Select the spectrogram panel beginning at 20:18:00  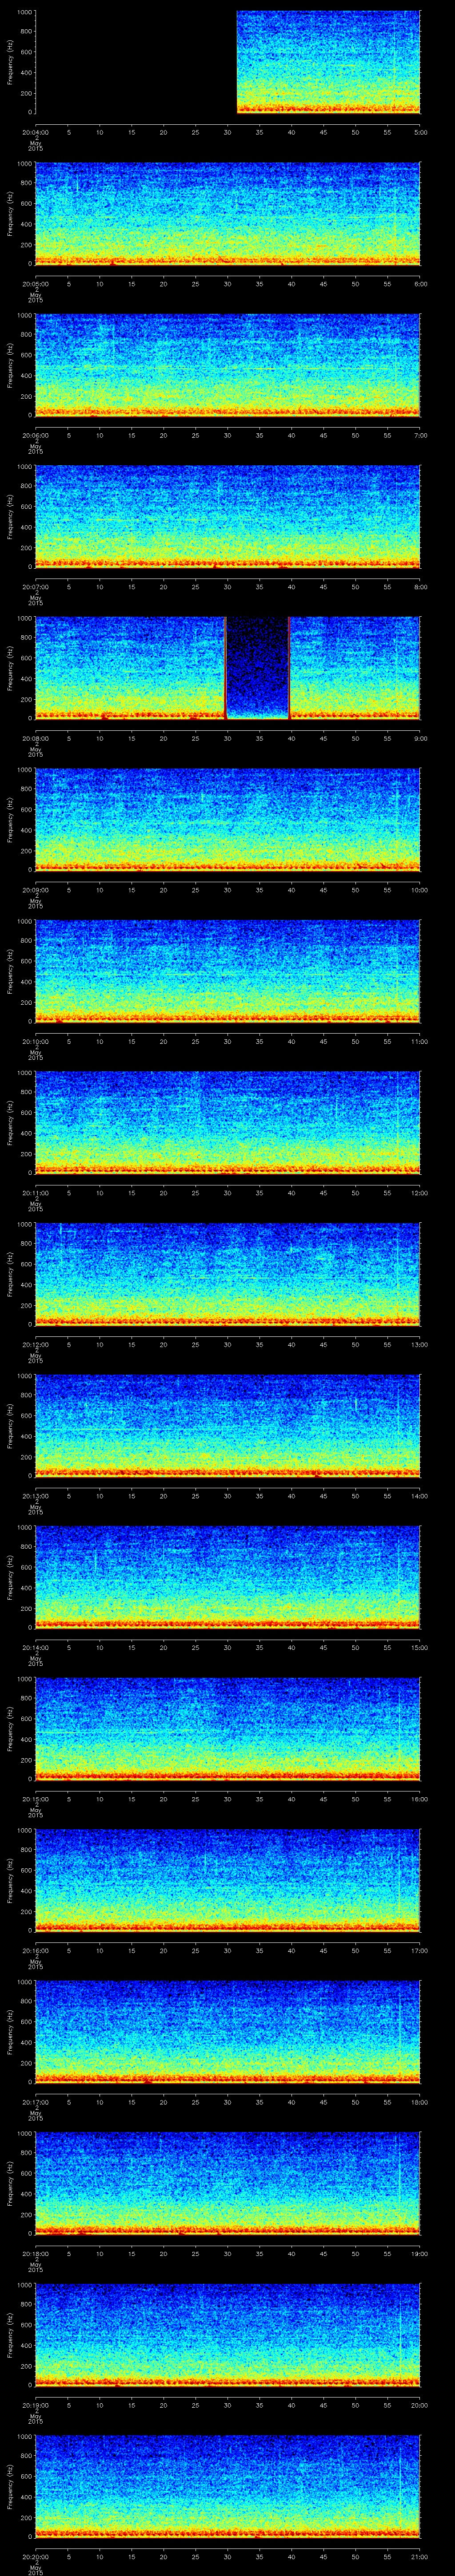(x=228, y=2183)
